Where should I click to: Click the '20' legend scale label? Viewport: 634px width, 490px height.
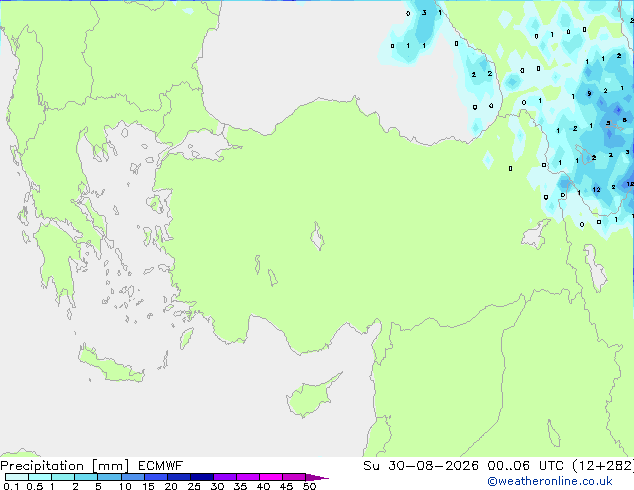pos(171,486)
